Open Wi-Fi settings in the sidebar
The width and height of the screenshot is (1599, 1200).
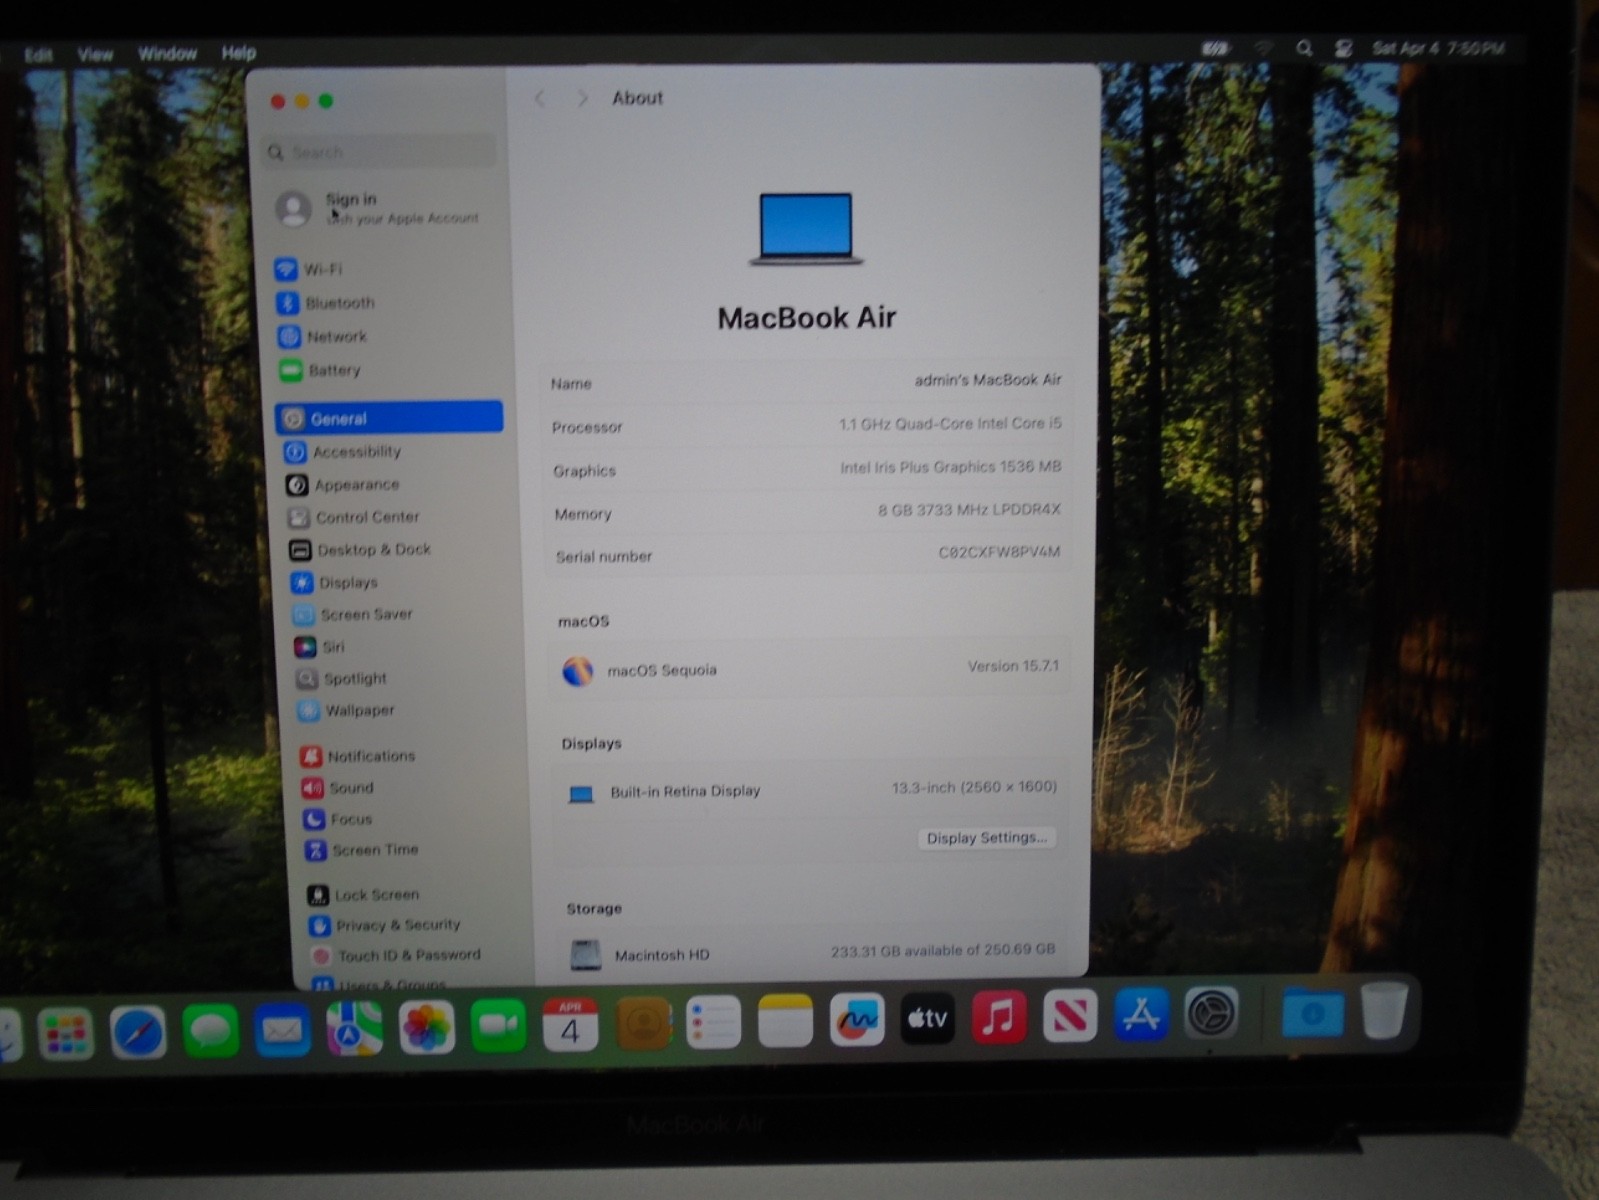[x=310, y=269]
